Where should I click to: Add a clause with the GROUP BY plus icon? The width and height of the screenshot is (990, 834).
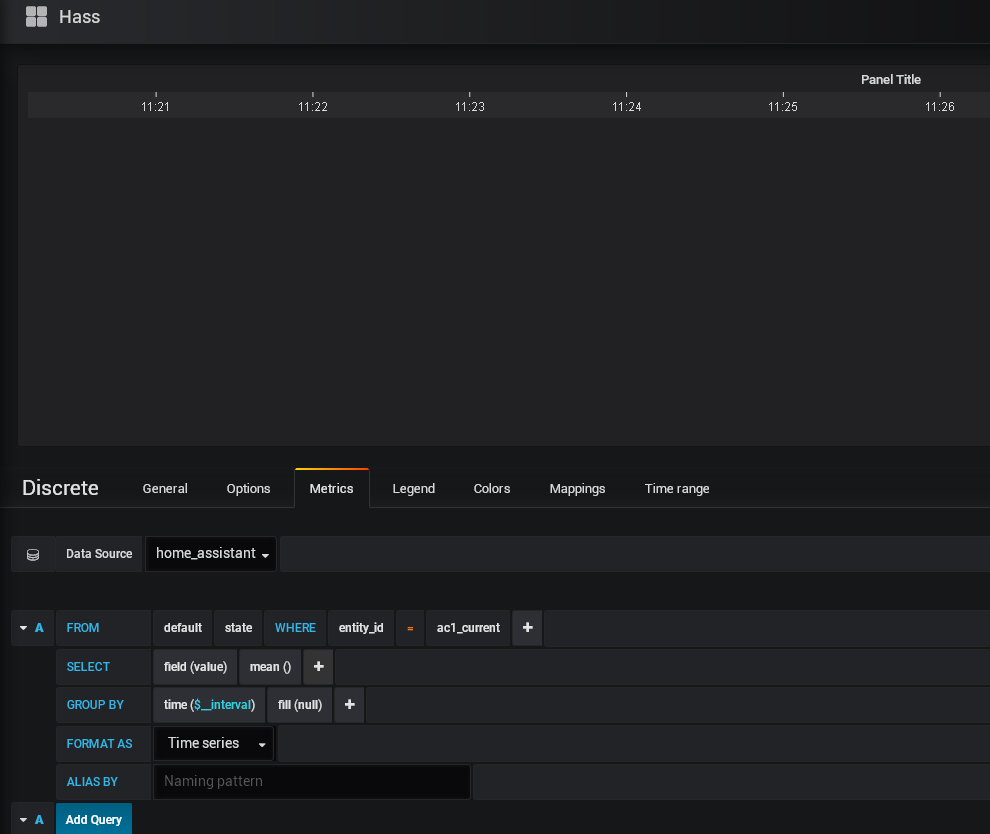pos(349,705)
